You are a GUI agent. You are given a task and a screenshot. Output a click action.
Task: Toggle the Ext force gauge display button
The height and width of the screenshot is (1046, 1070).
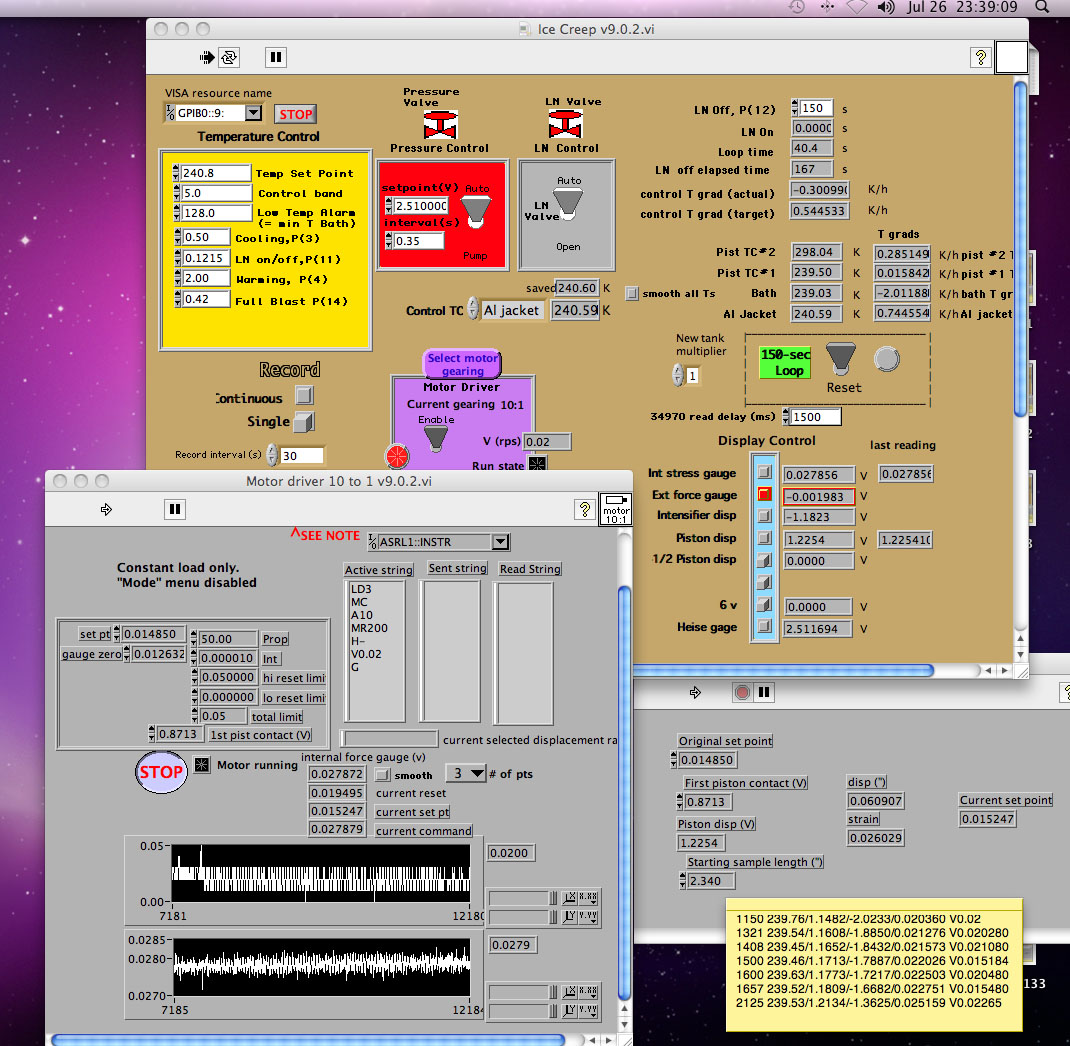click(x=765, y=494)
